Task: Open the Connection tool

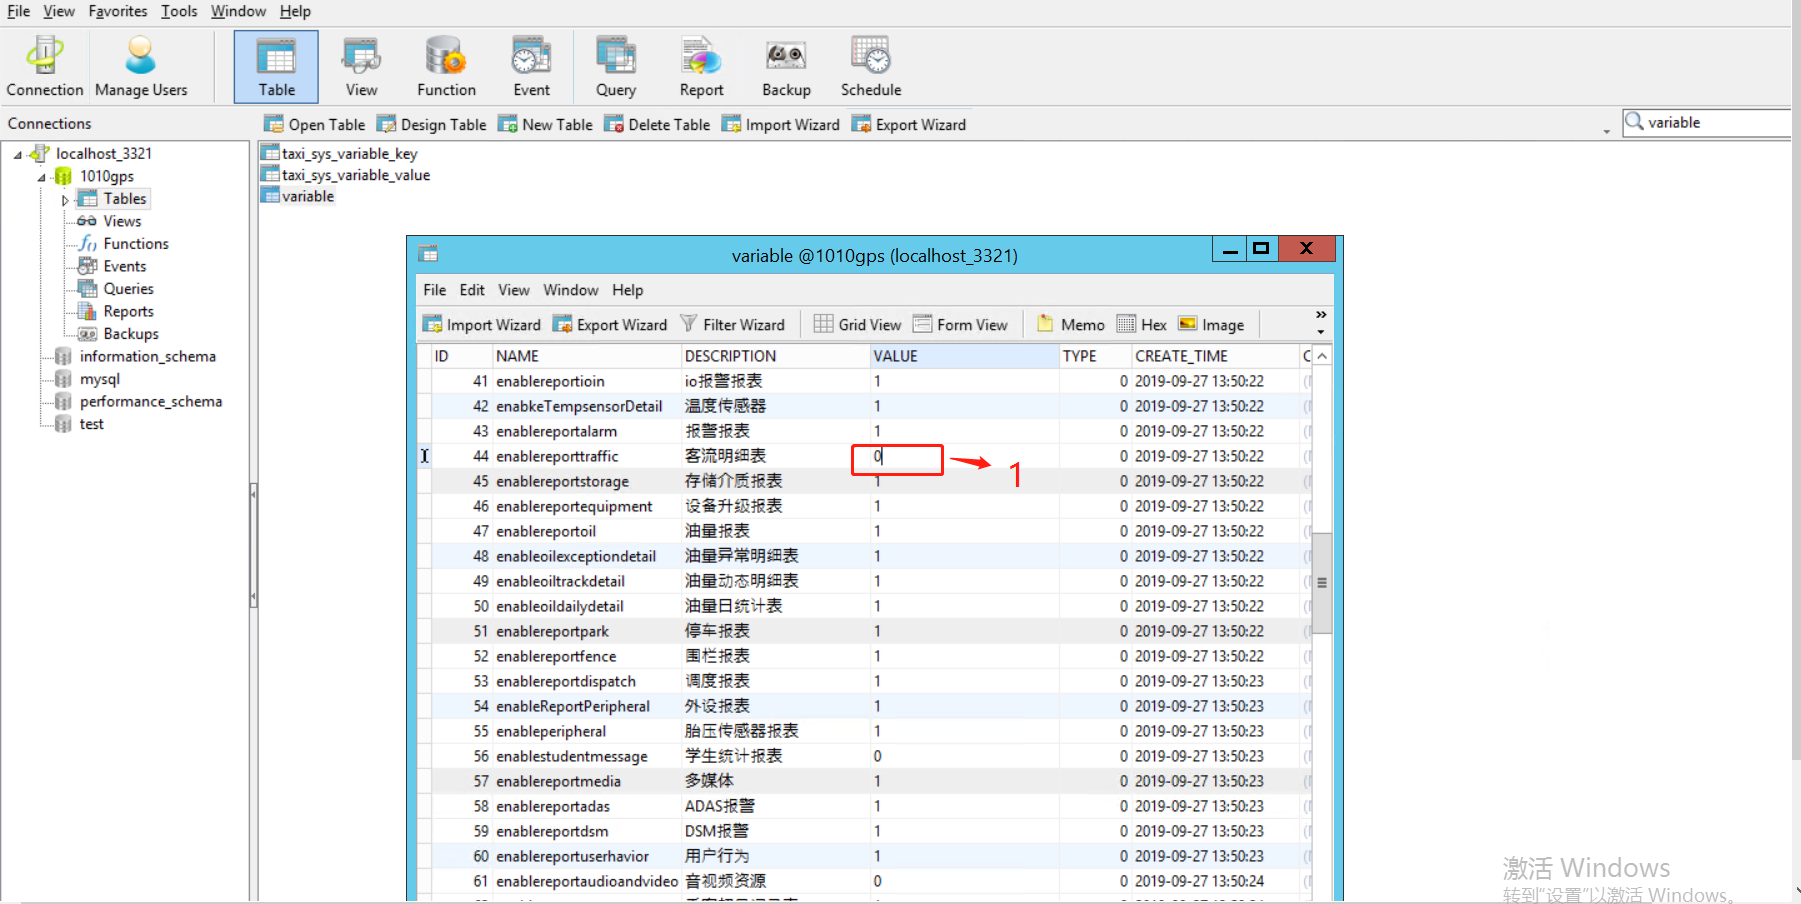Action: coord(45,67)
